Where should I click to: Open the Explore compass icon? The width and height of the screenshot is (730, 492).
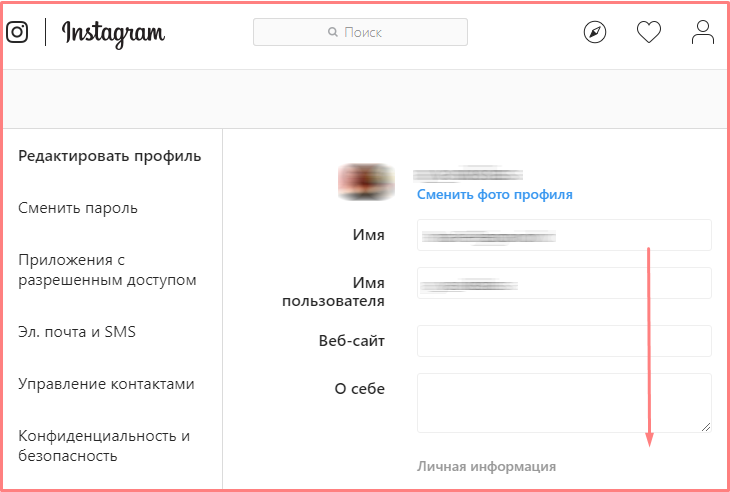click(595, 32)
